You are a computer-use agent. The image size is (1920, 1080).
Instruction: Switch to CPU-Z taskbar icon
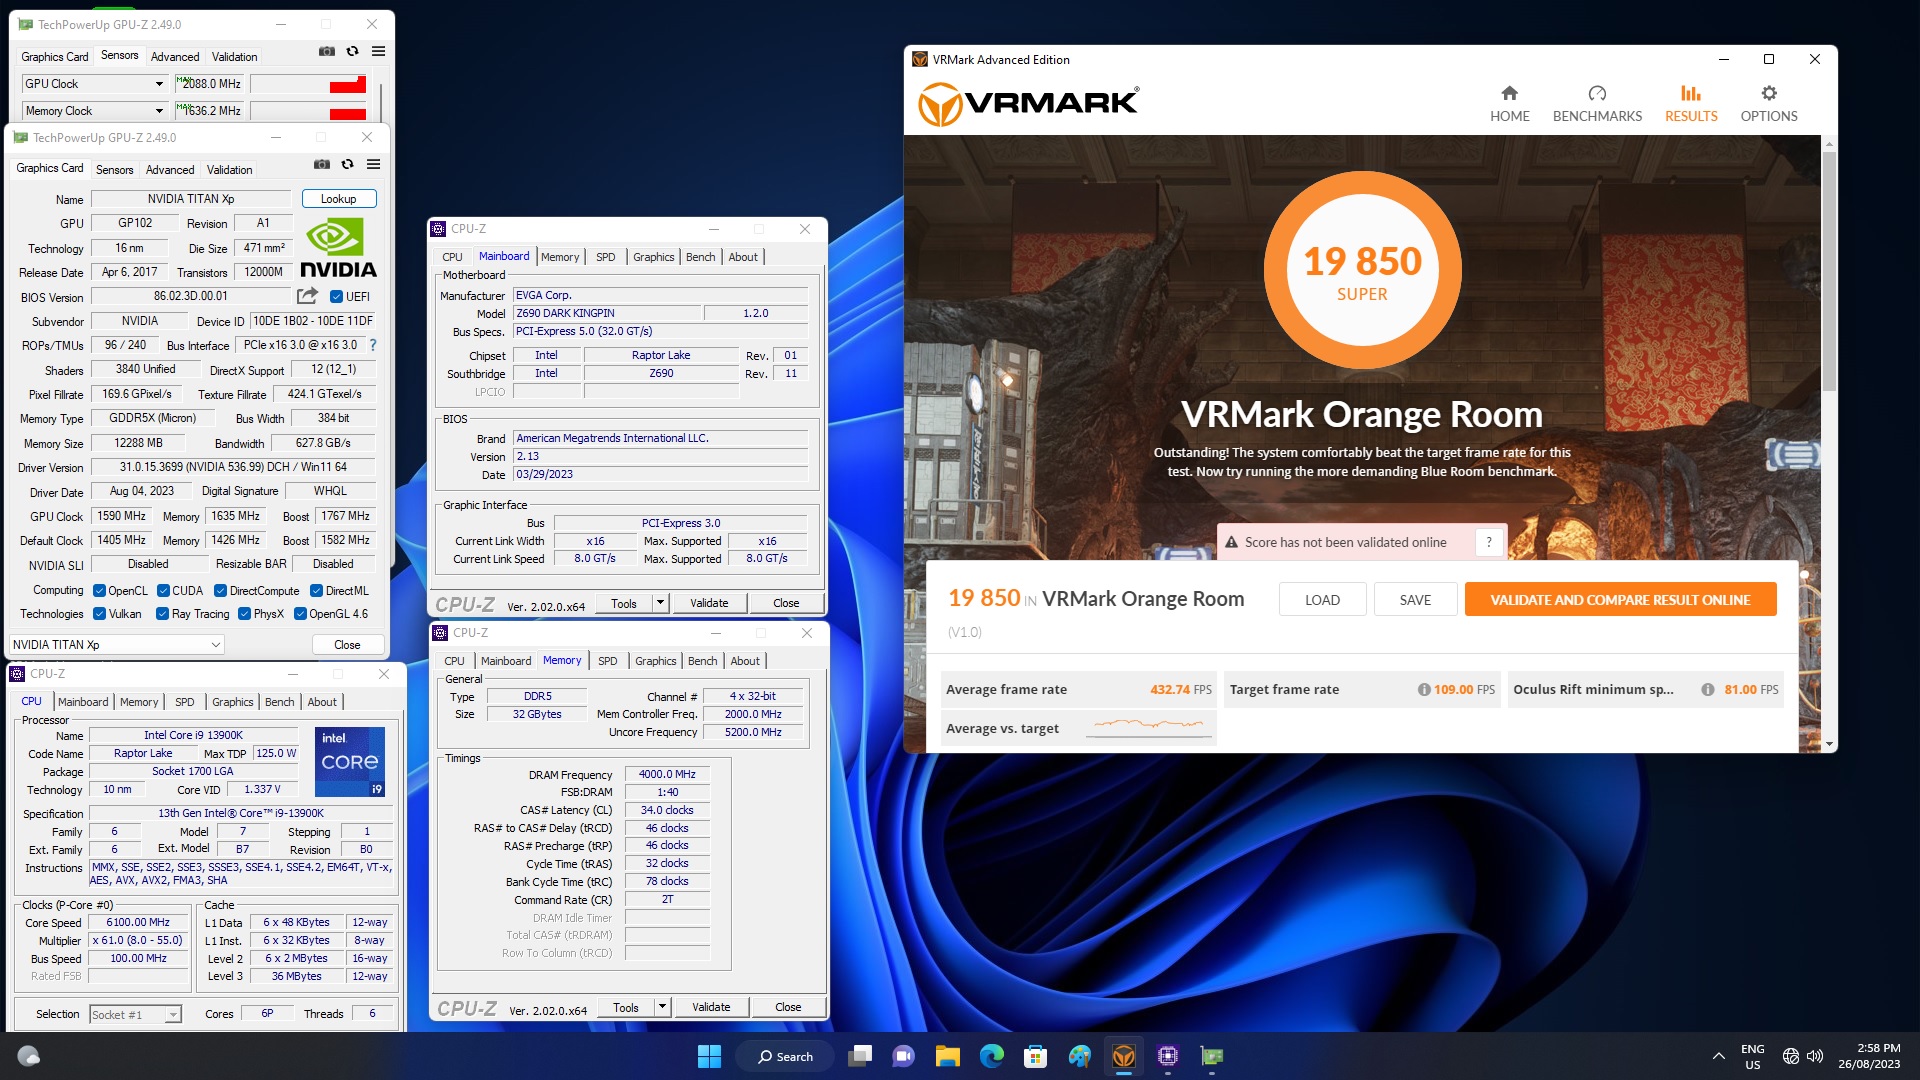[x=1167, y=1056]
